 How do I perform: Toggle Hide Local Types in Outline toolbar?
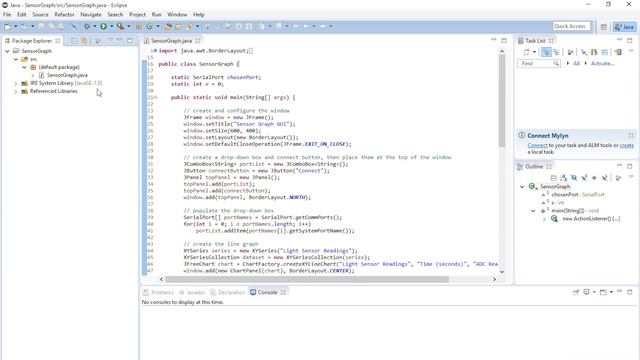604,178
